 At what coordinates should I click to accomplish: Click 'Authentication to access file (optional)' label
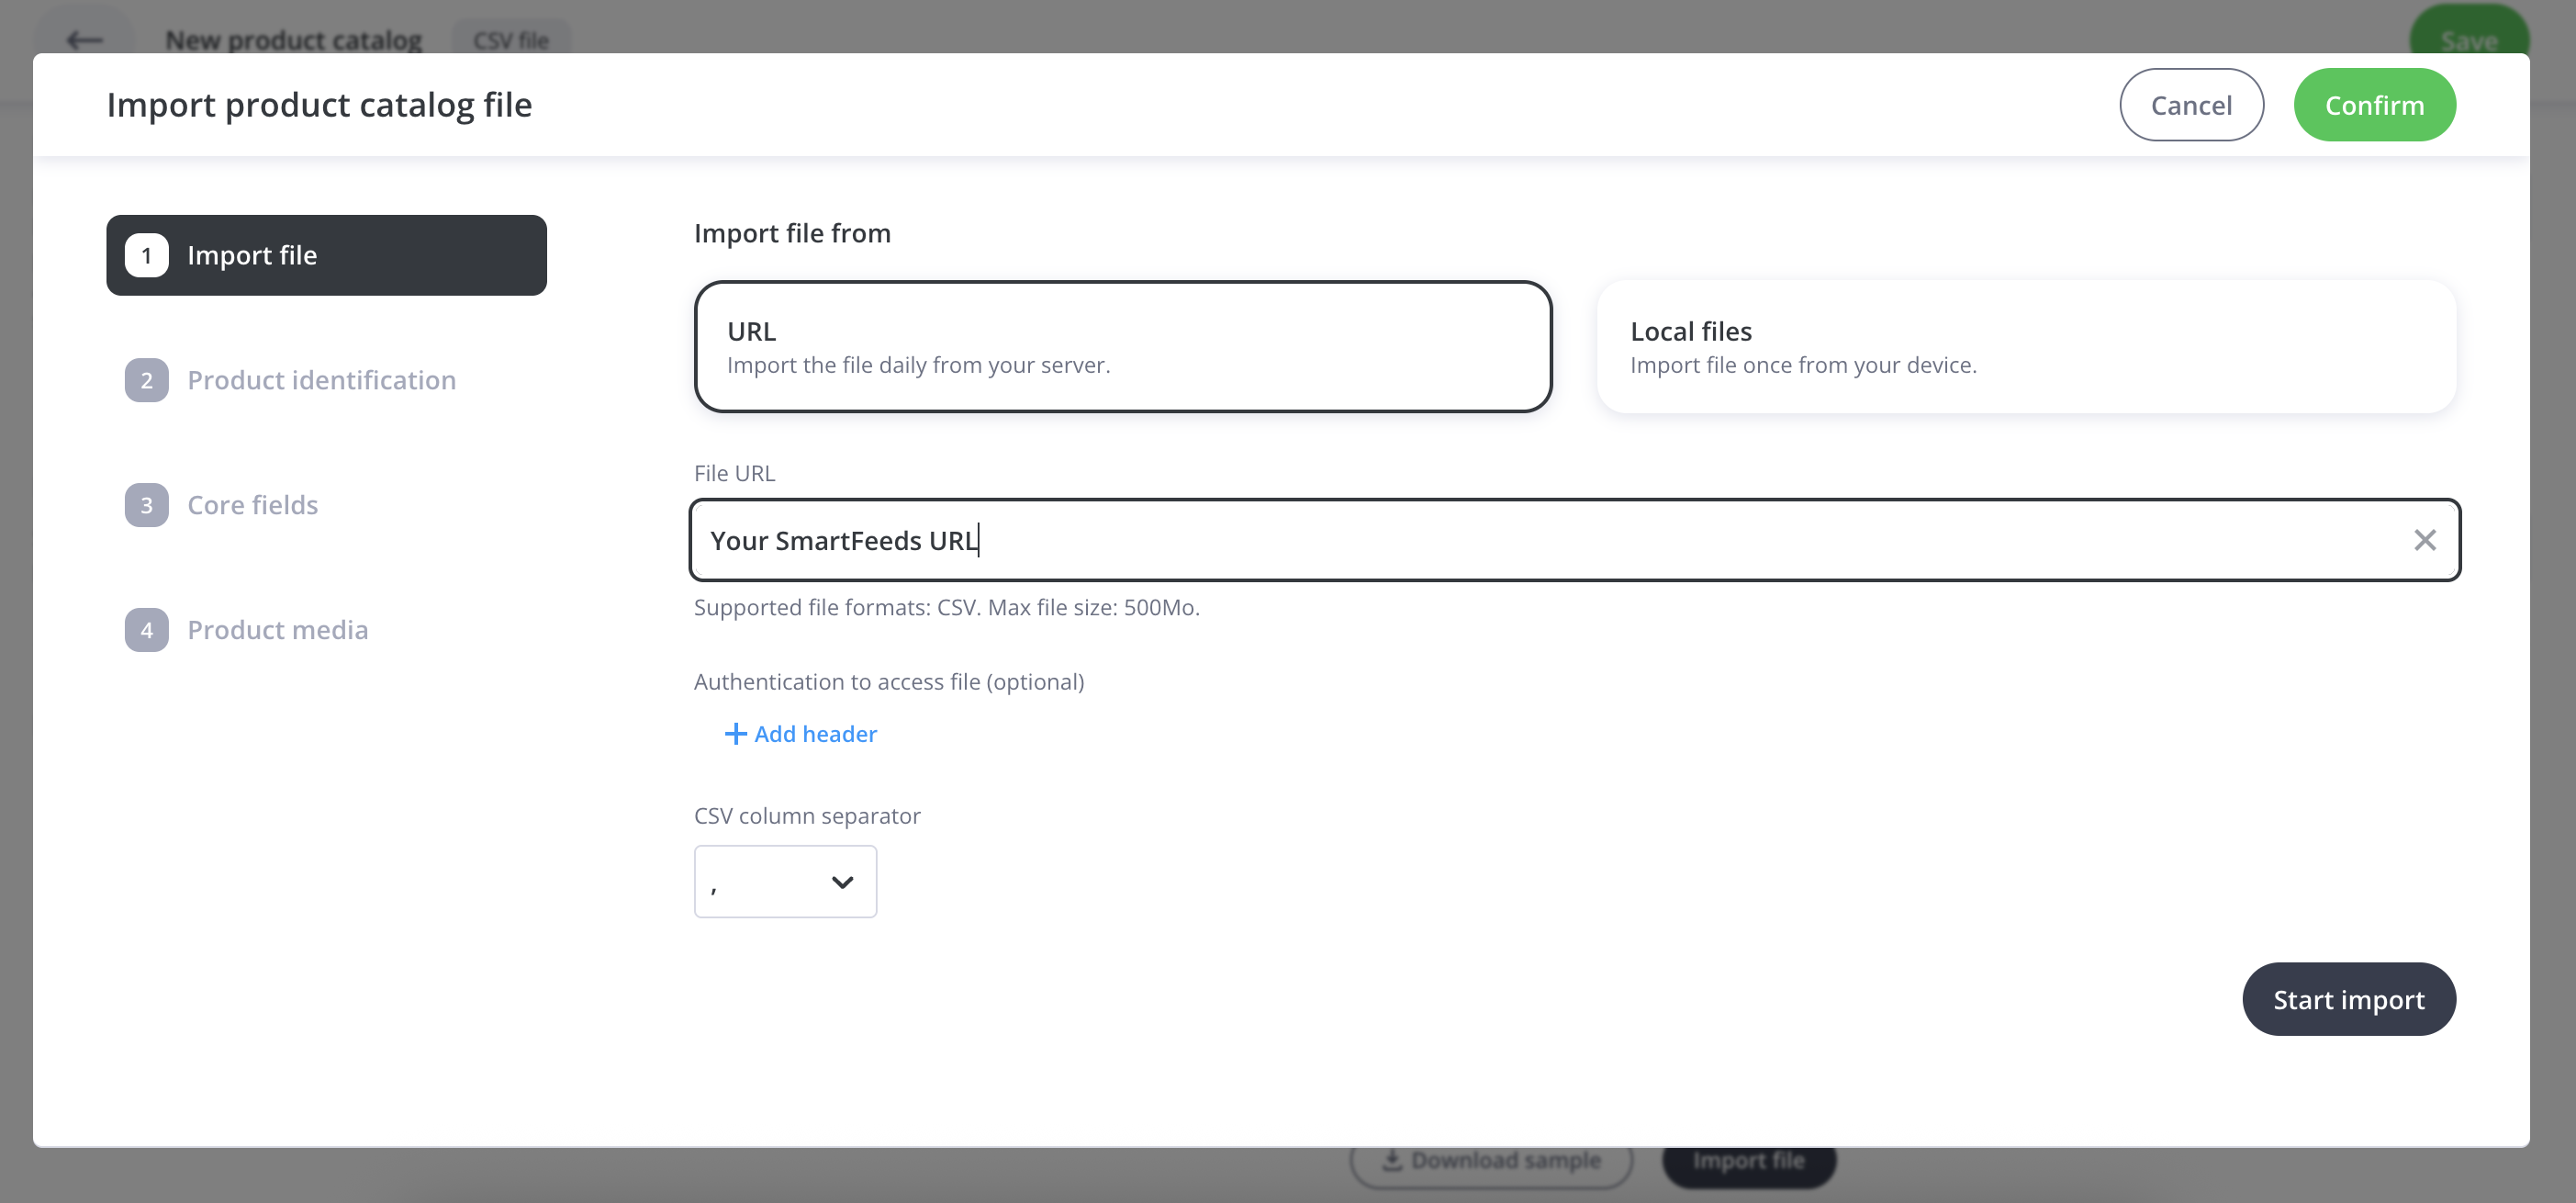coord(889,682)
